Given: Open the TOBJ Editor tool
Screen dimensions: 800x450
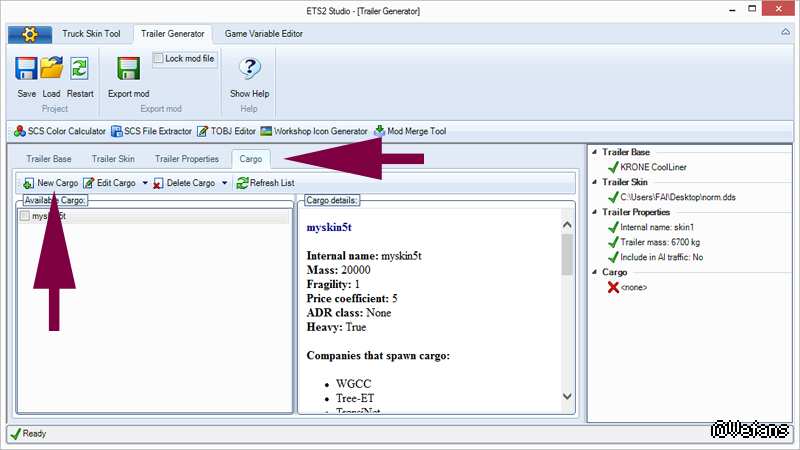Looking at the screenshot, I should (226, 131).
